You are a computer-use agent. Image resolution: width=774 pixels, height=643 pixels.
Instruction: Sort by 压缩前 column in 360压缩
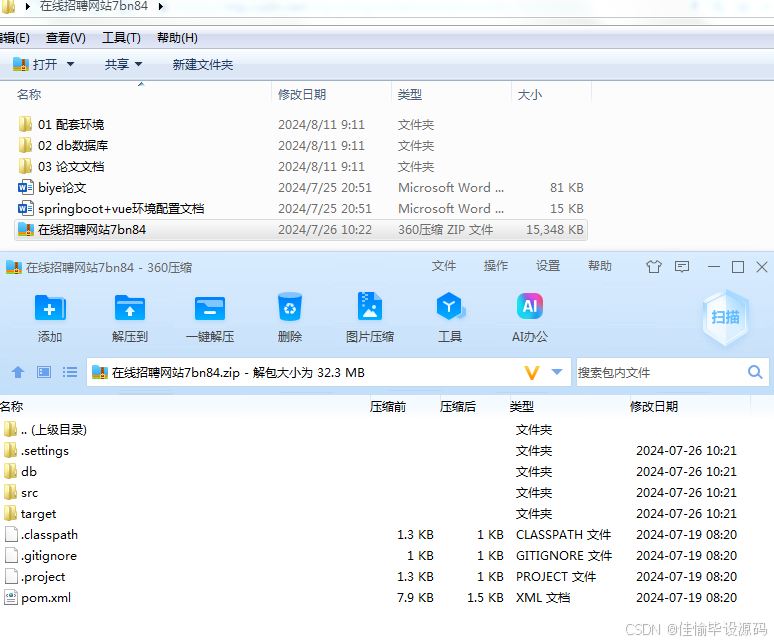388,407
